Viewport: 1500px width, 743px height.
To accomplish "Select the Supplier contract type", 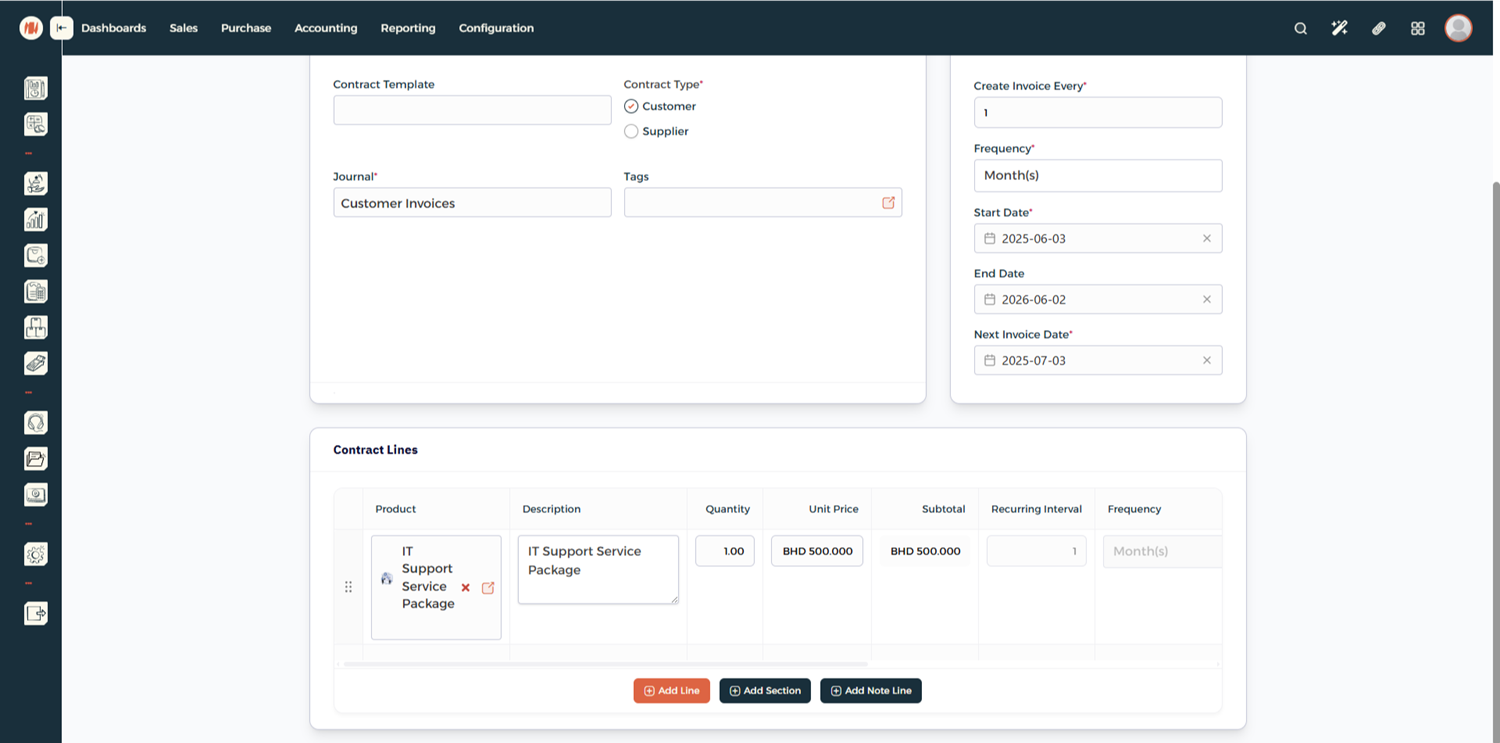I will point(631,131).
